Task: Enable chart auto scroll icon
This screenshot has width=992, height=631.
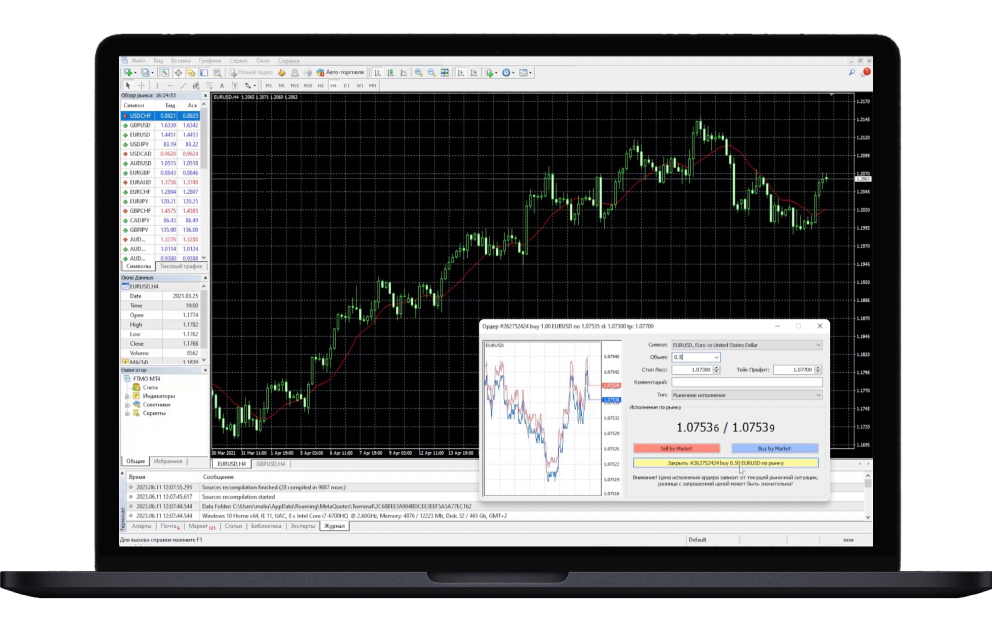Action: click(461, 73)
